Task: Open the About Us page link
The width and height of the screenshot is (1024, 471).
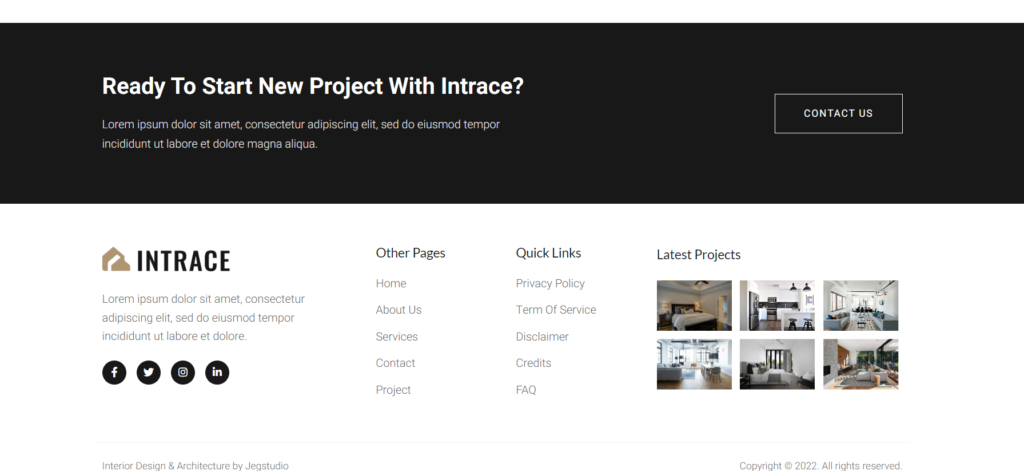Action: [x=398, y=310]
